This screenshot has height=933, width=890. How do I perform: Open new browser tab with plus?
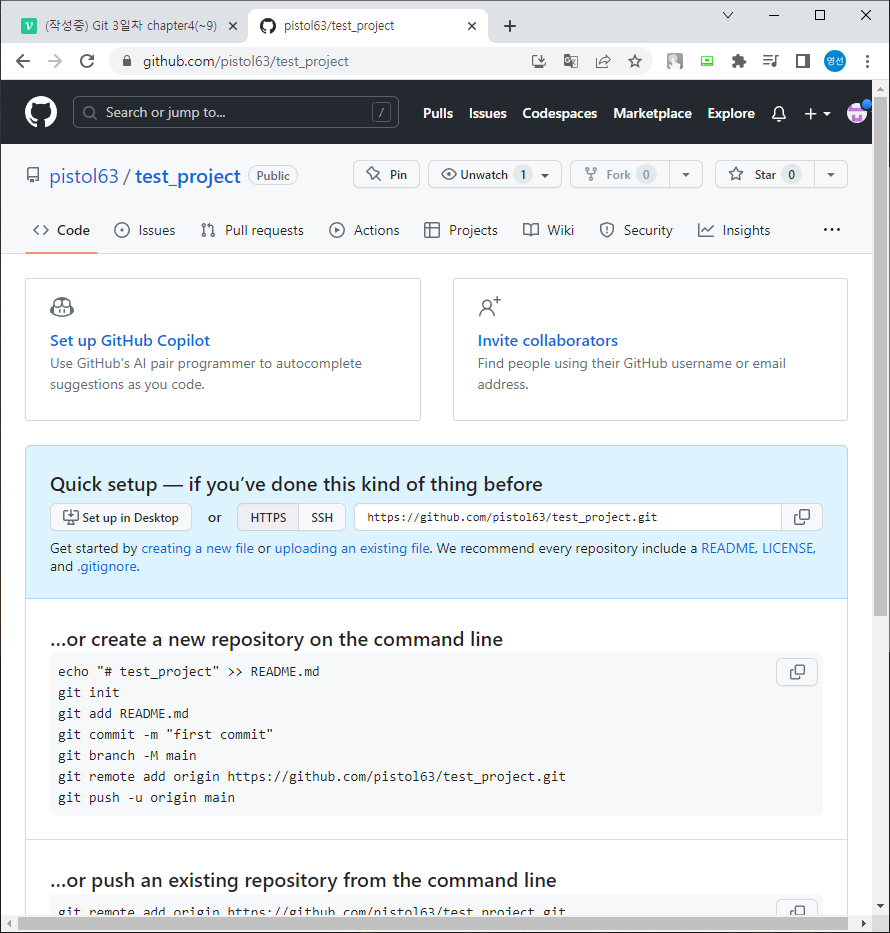[510, 26]
